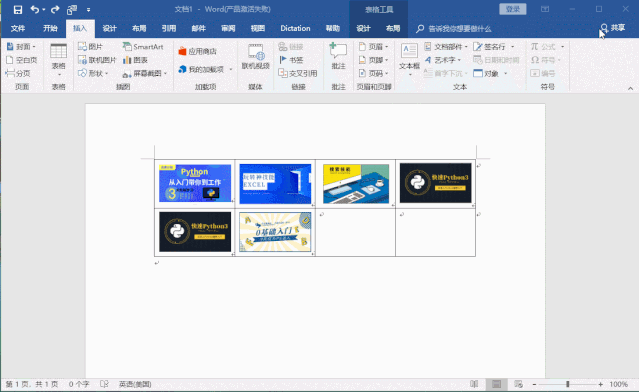Image resolution: width=639 pixels, height=392 pixels.
Task: Insert online video with 联机视频
Action: (x=256, y=57)
